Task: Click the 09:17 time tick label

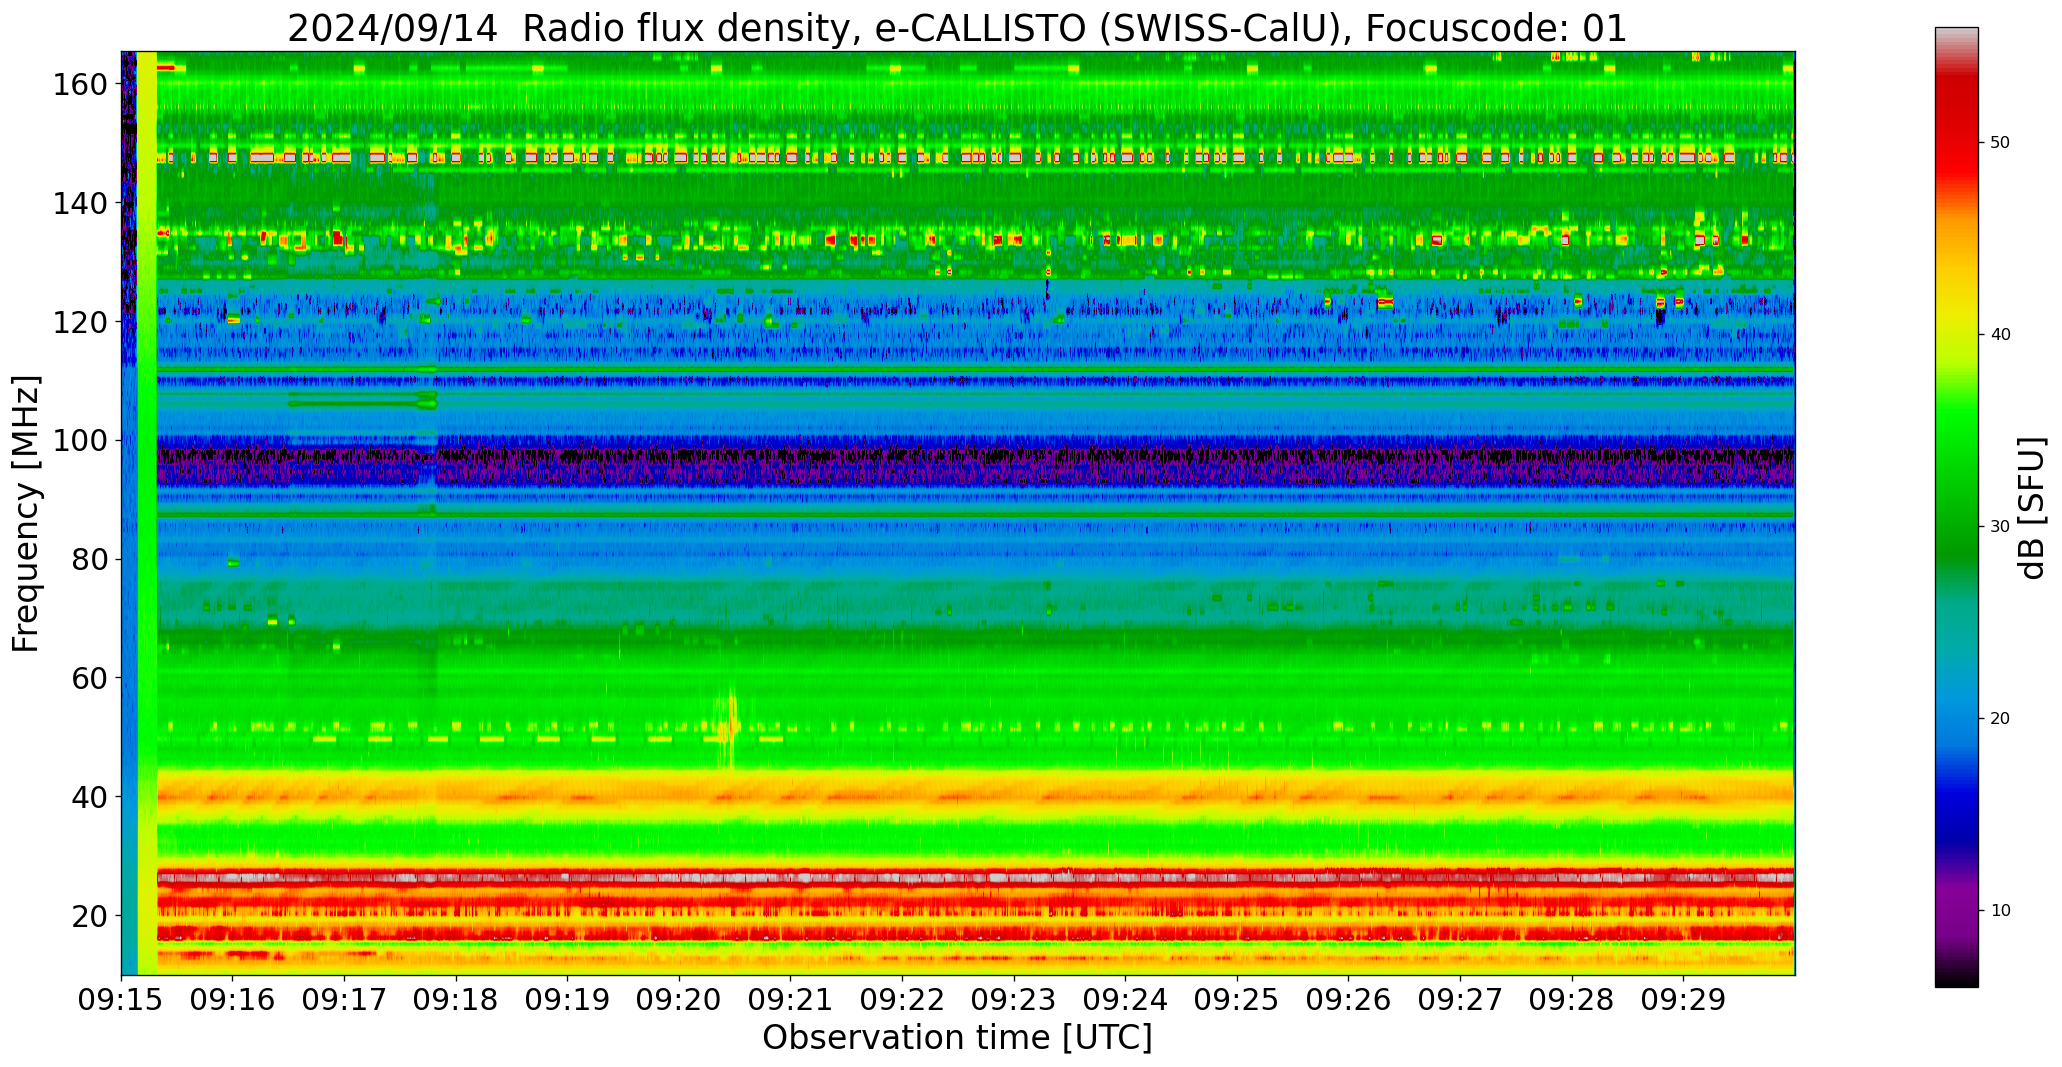Action: coord(344,1000)
